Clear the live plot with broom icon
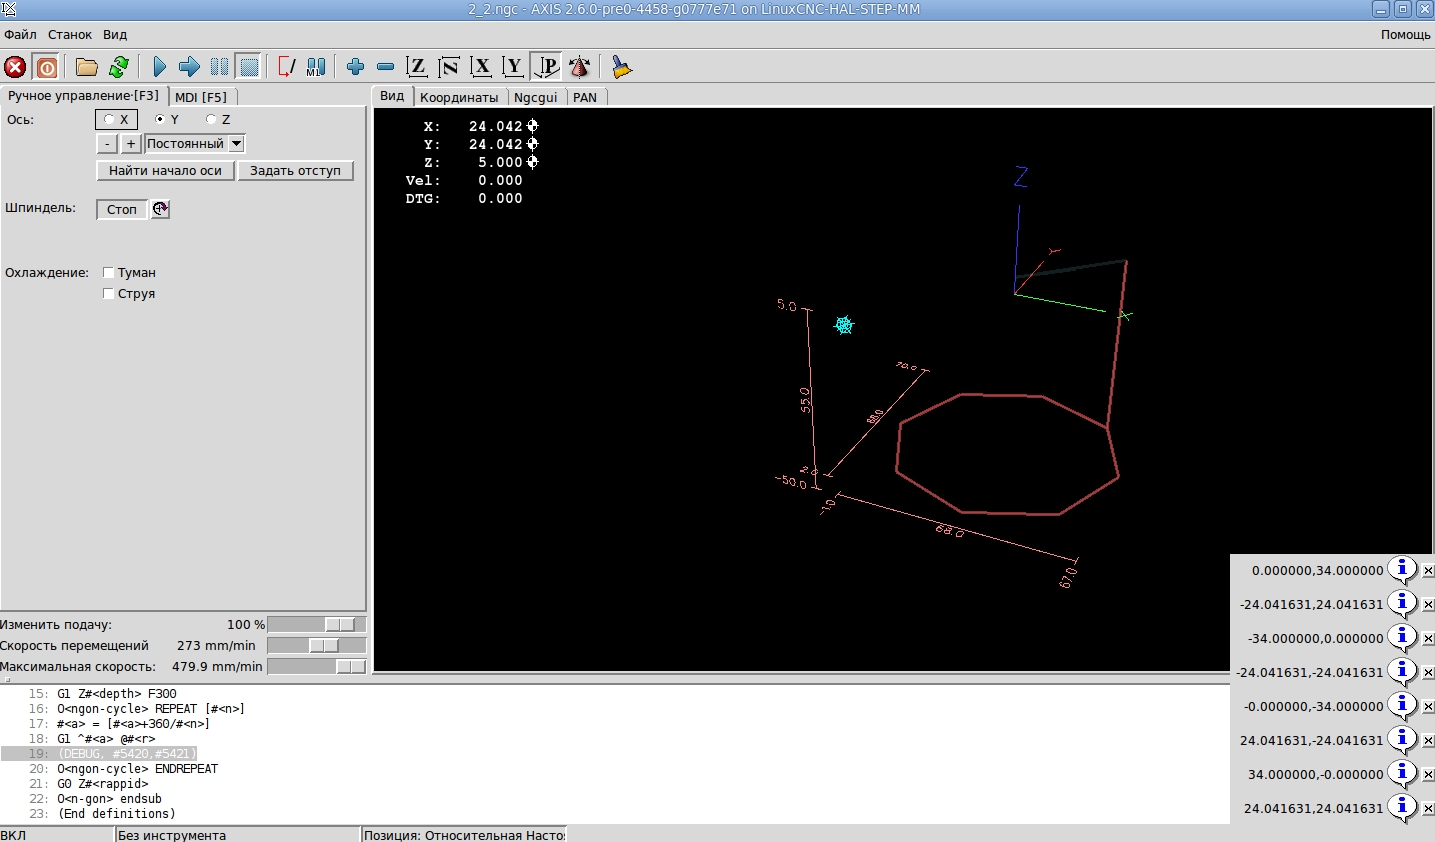 click(x=621, y=67)
